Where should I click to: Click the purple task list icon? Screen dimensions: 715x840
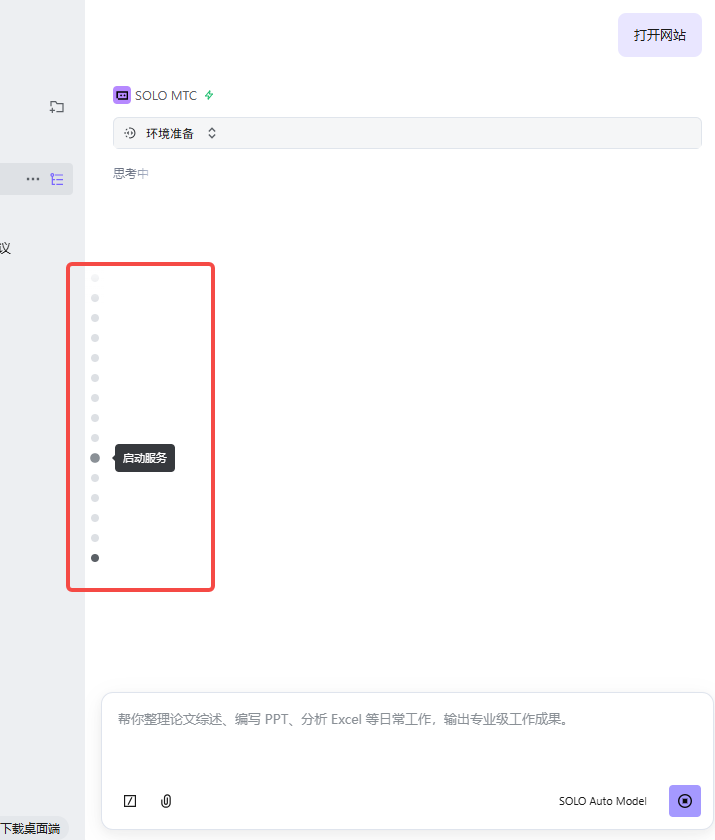[x=57, y=179]
